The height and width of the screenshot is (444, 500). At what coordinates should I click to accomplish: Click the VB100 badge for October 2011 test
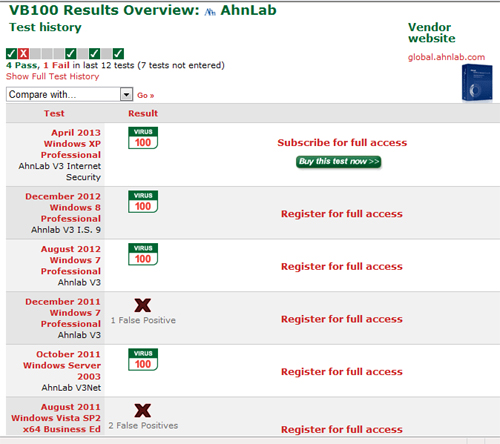(x=143, y=360)
